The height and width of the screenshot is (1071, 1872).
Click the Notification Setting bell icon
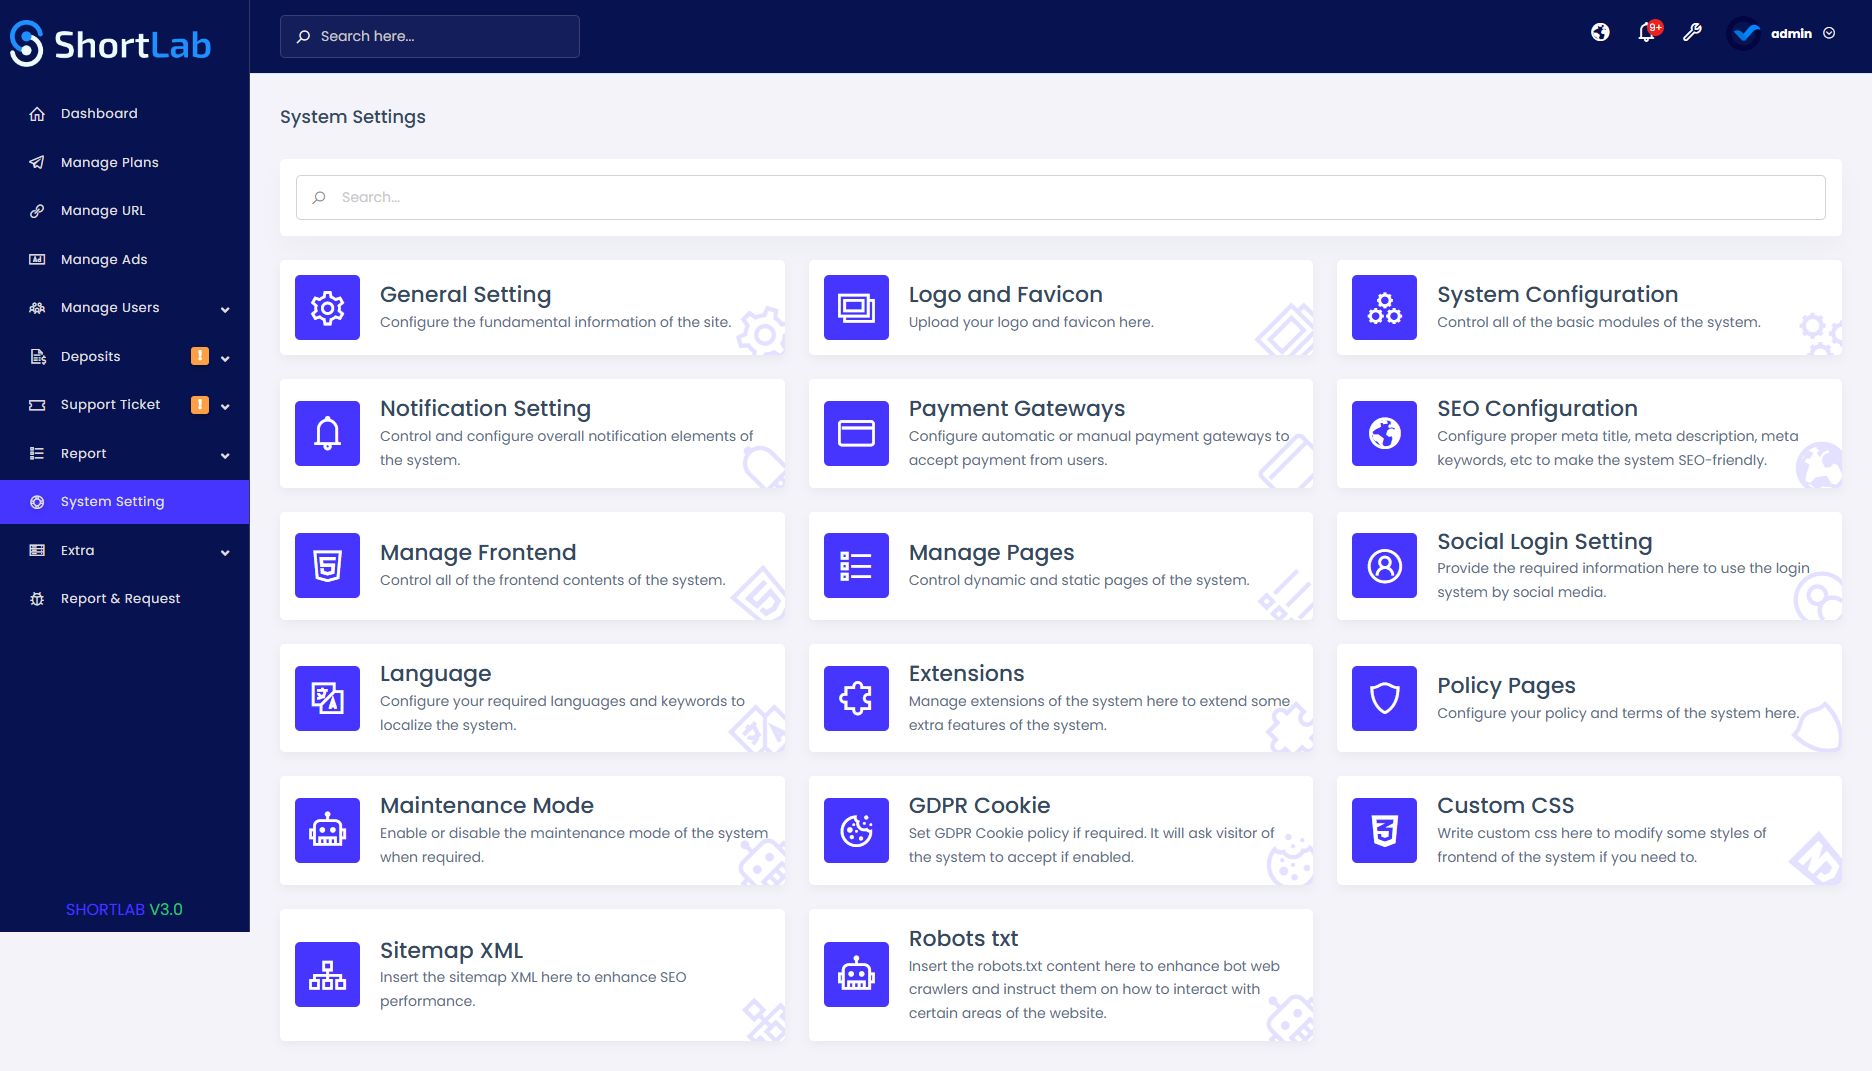(326, 433)
